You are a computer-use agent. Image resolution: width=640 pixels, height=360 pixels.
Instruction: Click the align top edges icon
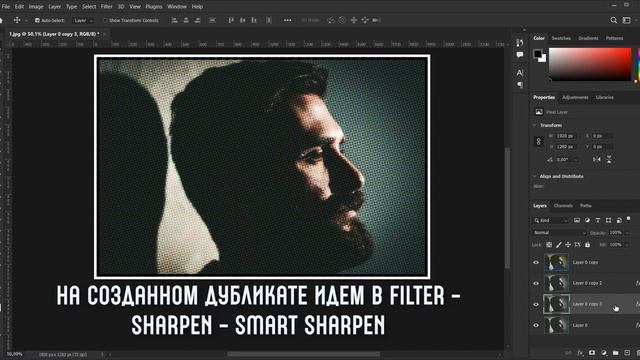click(x=231, y=20)
